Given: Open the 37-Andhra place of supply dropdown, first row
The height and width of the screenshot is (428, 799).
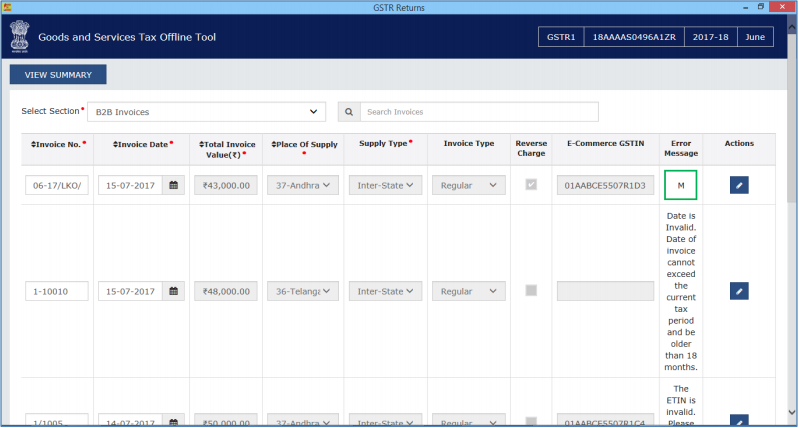Looking at the screenshot, I should [x=303, y=185].
